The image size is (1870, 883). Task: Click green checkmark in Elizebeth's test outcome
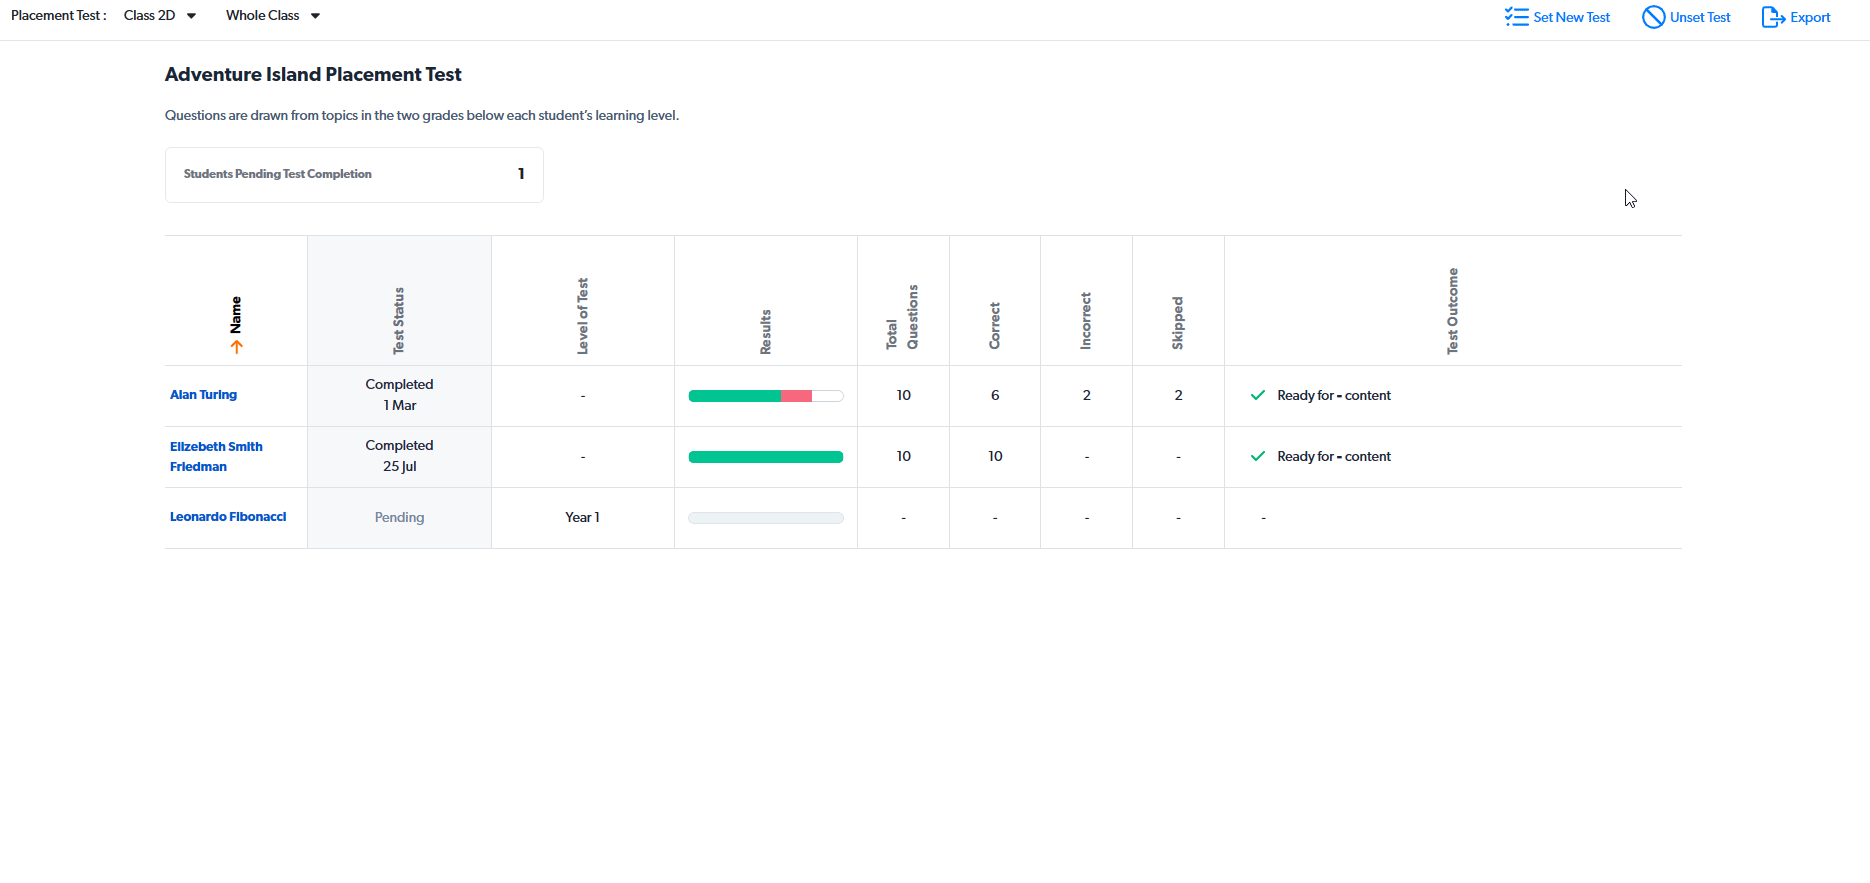tap(1258, 456)
